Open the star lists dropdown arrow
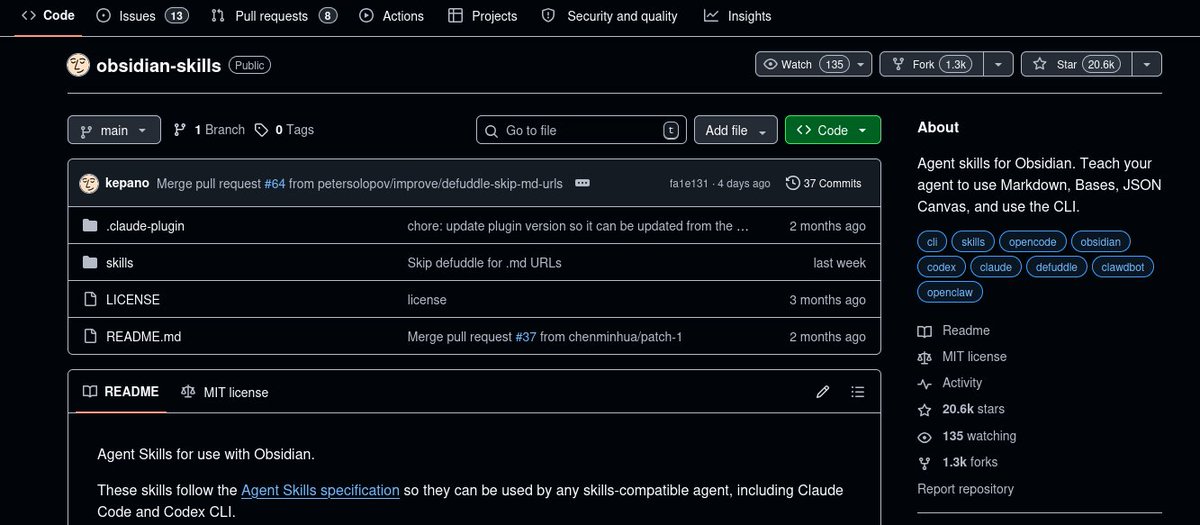The image size is (1200, 525). pyautogui.click(x=1147, y=64)
